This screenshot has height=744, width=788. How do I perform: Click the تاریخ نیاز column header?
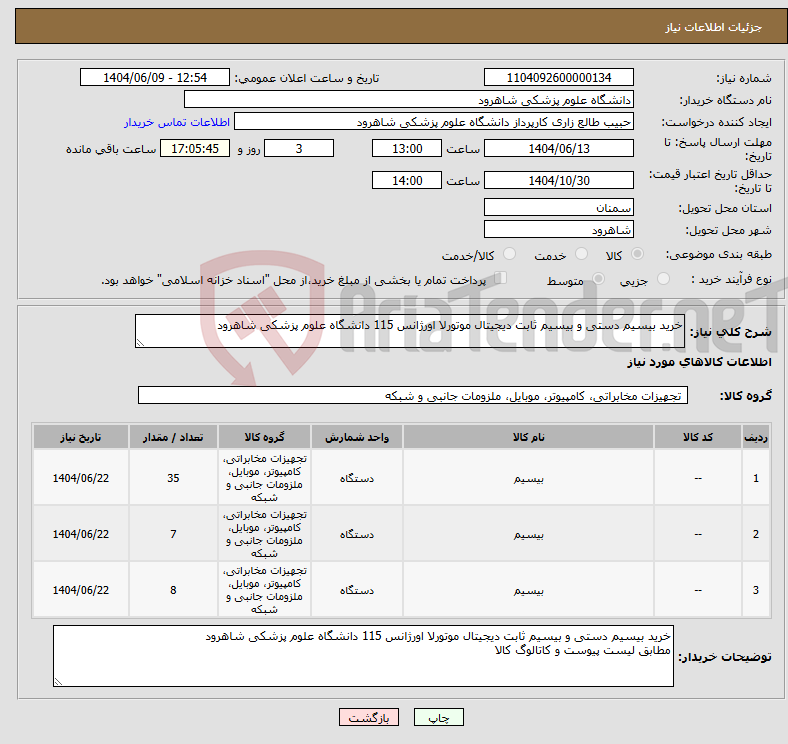click(x=81, y=437)
